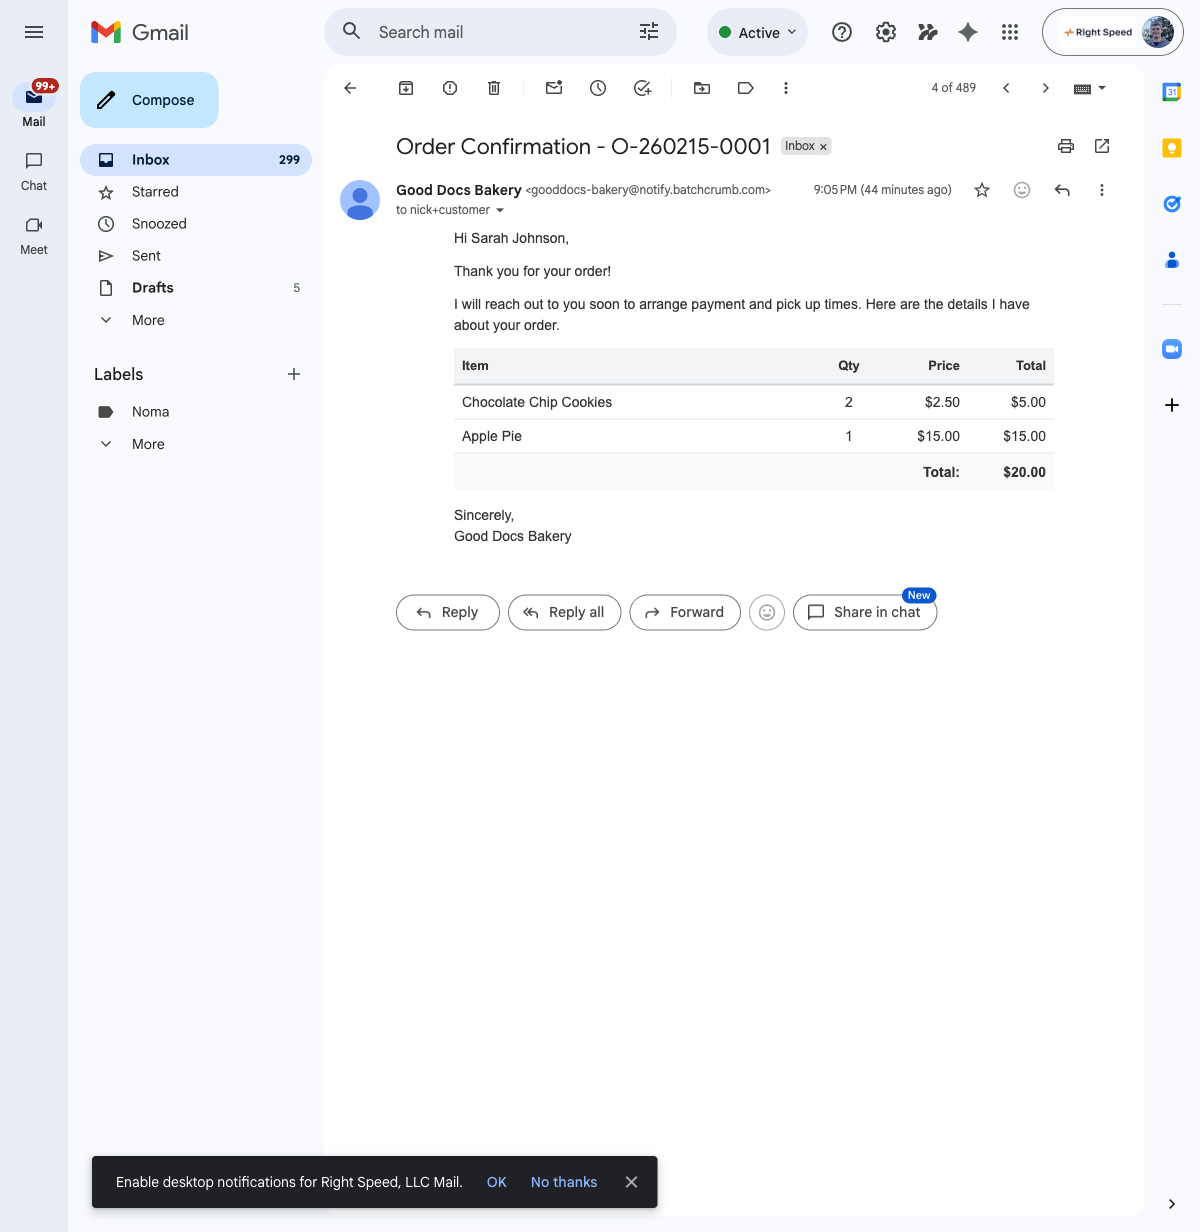This screenshot has width=1200, height=1232.
Task: Toggle the main menu hamburger
Action: click(34, 32)
